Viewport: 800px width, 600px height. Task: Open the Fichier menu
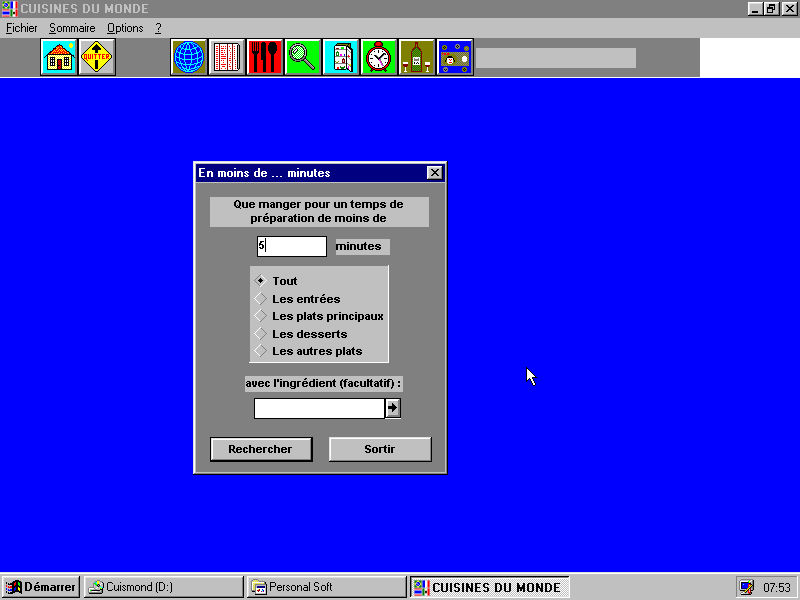[21, 28]
